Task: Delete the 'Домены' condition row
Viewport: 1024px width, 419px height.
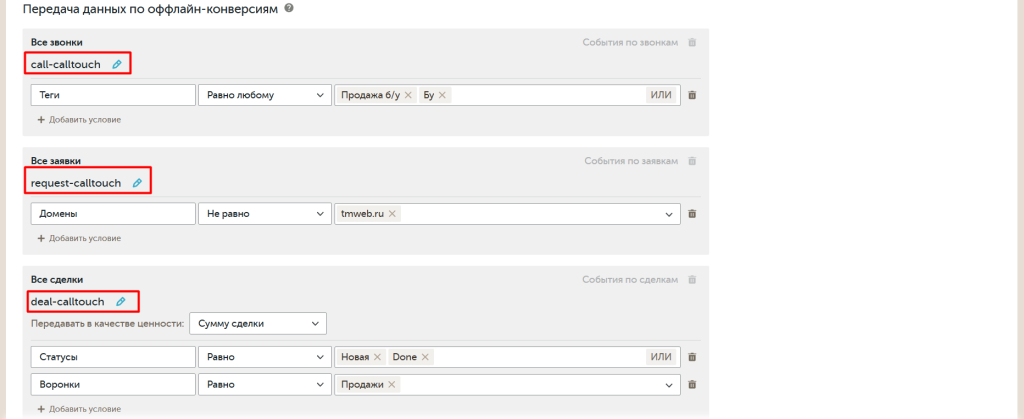Action: coord(692,213)
